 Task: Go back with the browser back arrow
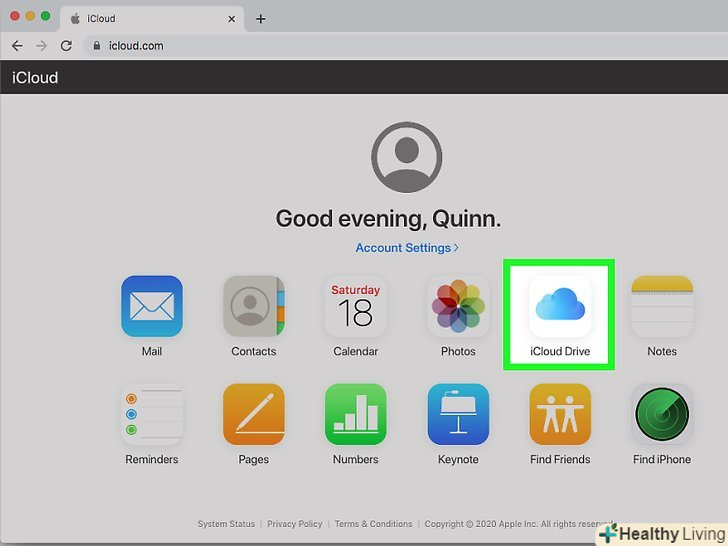pos(17,46)
